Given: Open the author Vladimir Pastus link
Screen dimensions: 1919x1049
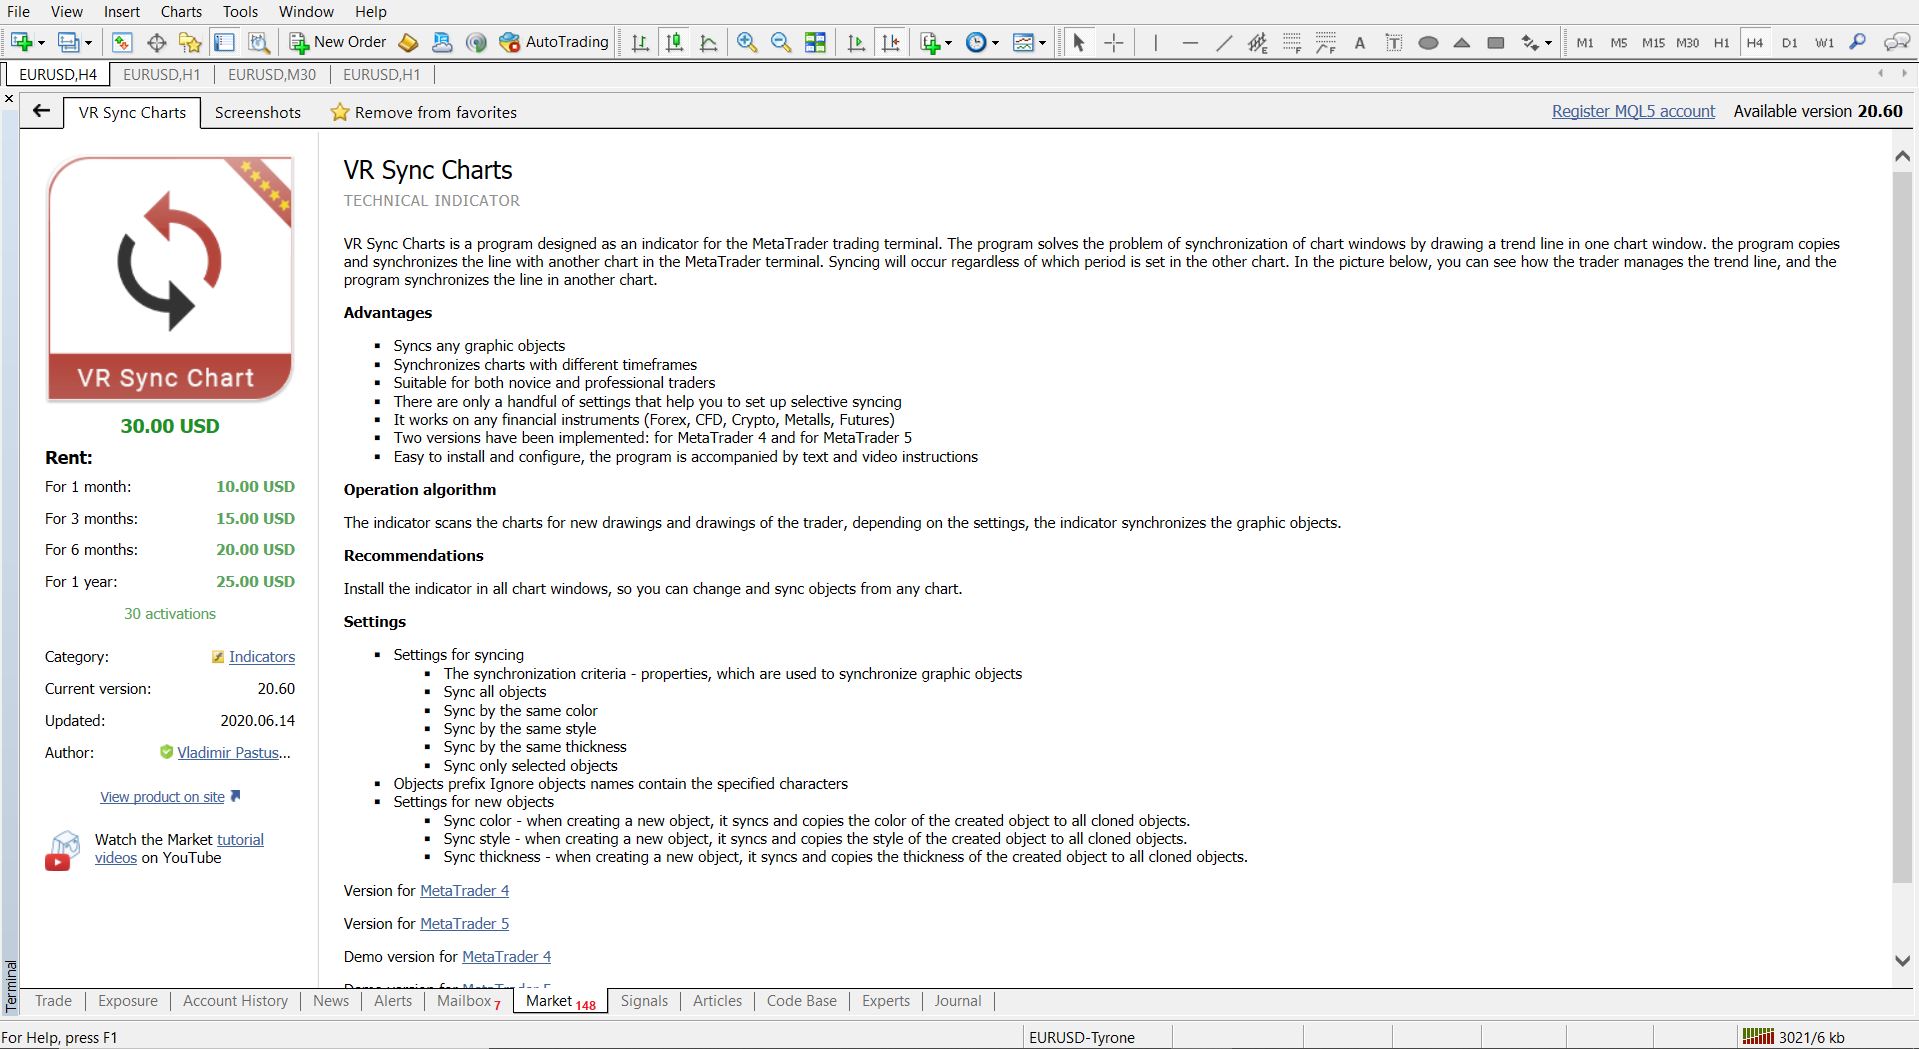Looking at the screenshot, I should coord(234,753).
